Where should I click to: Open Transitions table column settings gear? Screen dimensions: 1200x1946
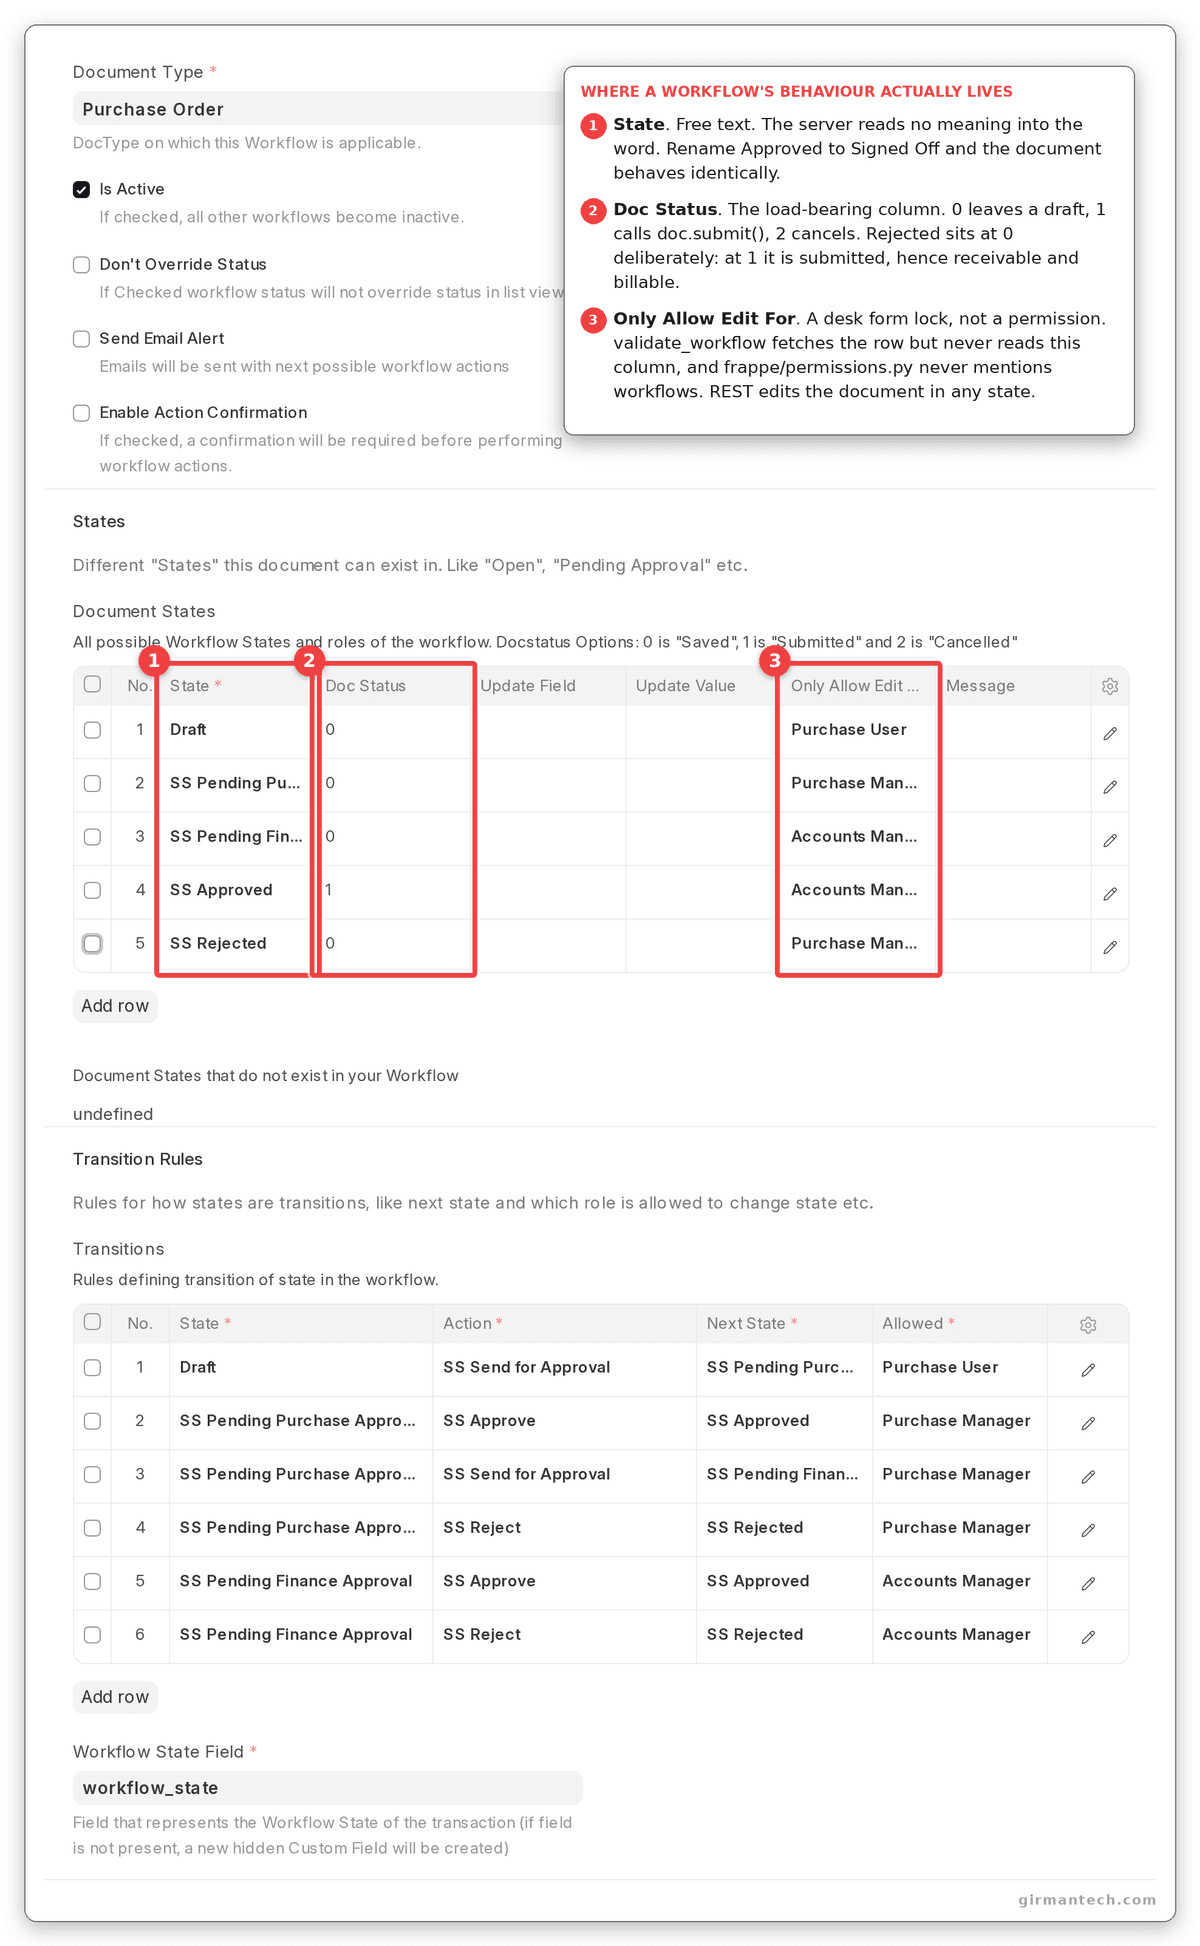[1088, 1324]
